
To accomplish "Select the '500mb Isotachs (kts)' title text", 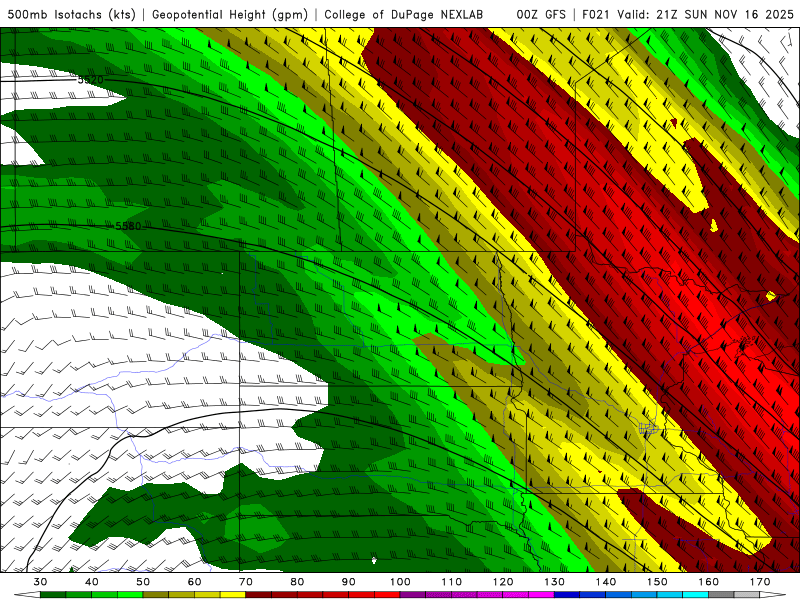I will tap(71, 14).
